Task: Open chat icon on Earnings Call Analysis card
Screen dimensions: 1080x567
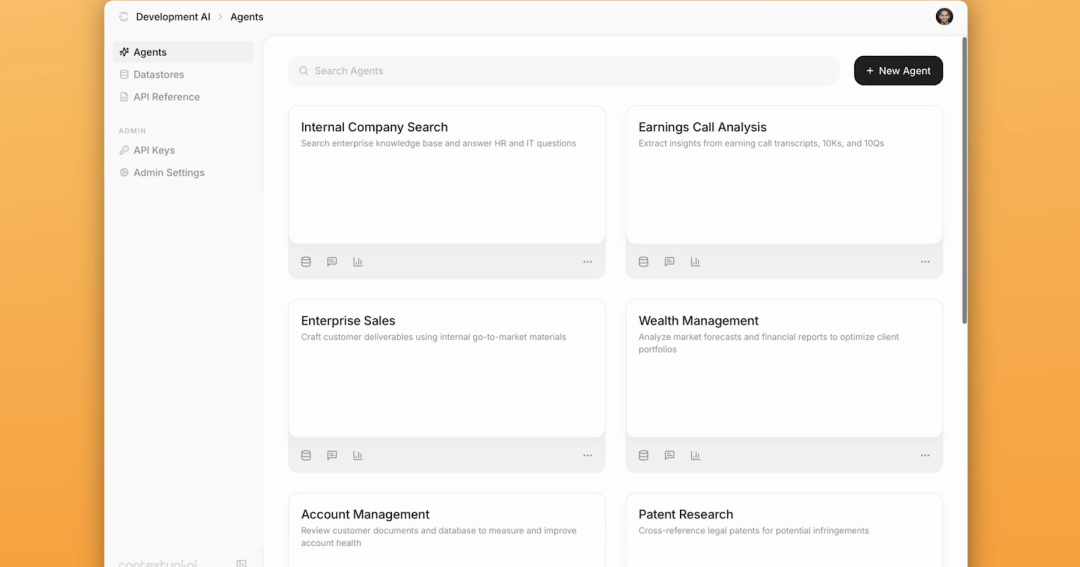Action: coord(669,262)
